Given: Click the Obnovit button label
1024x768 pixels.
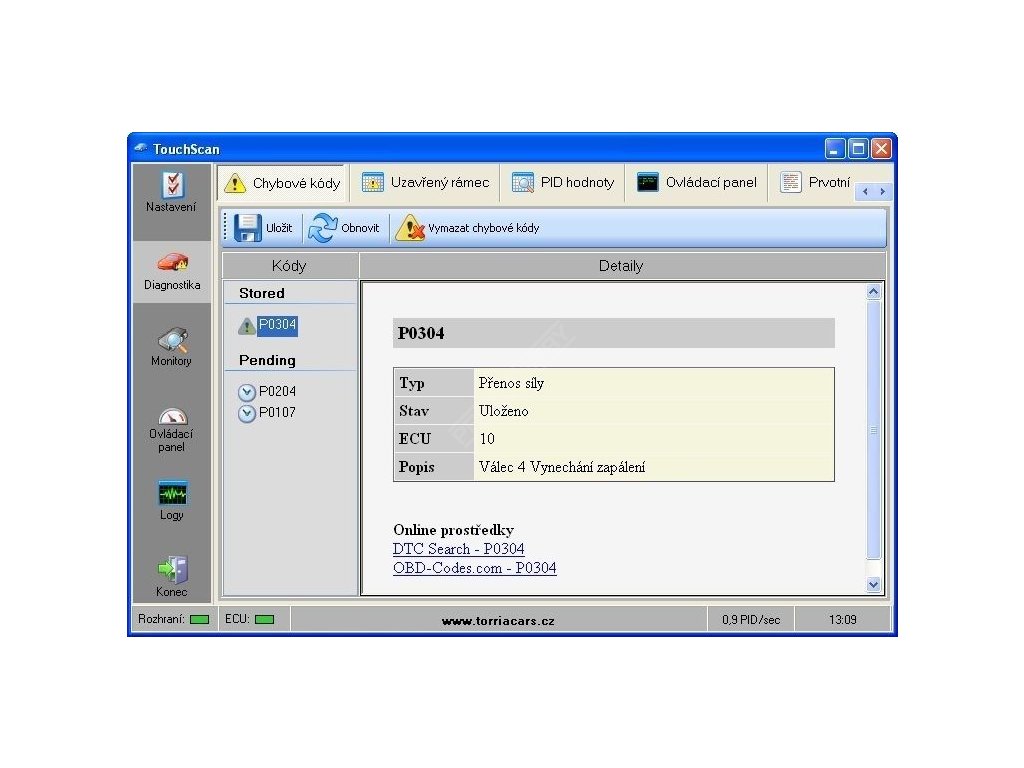Looking at the screenshot, I should pos(360,228).
